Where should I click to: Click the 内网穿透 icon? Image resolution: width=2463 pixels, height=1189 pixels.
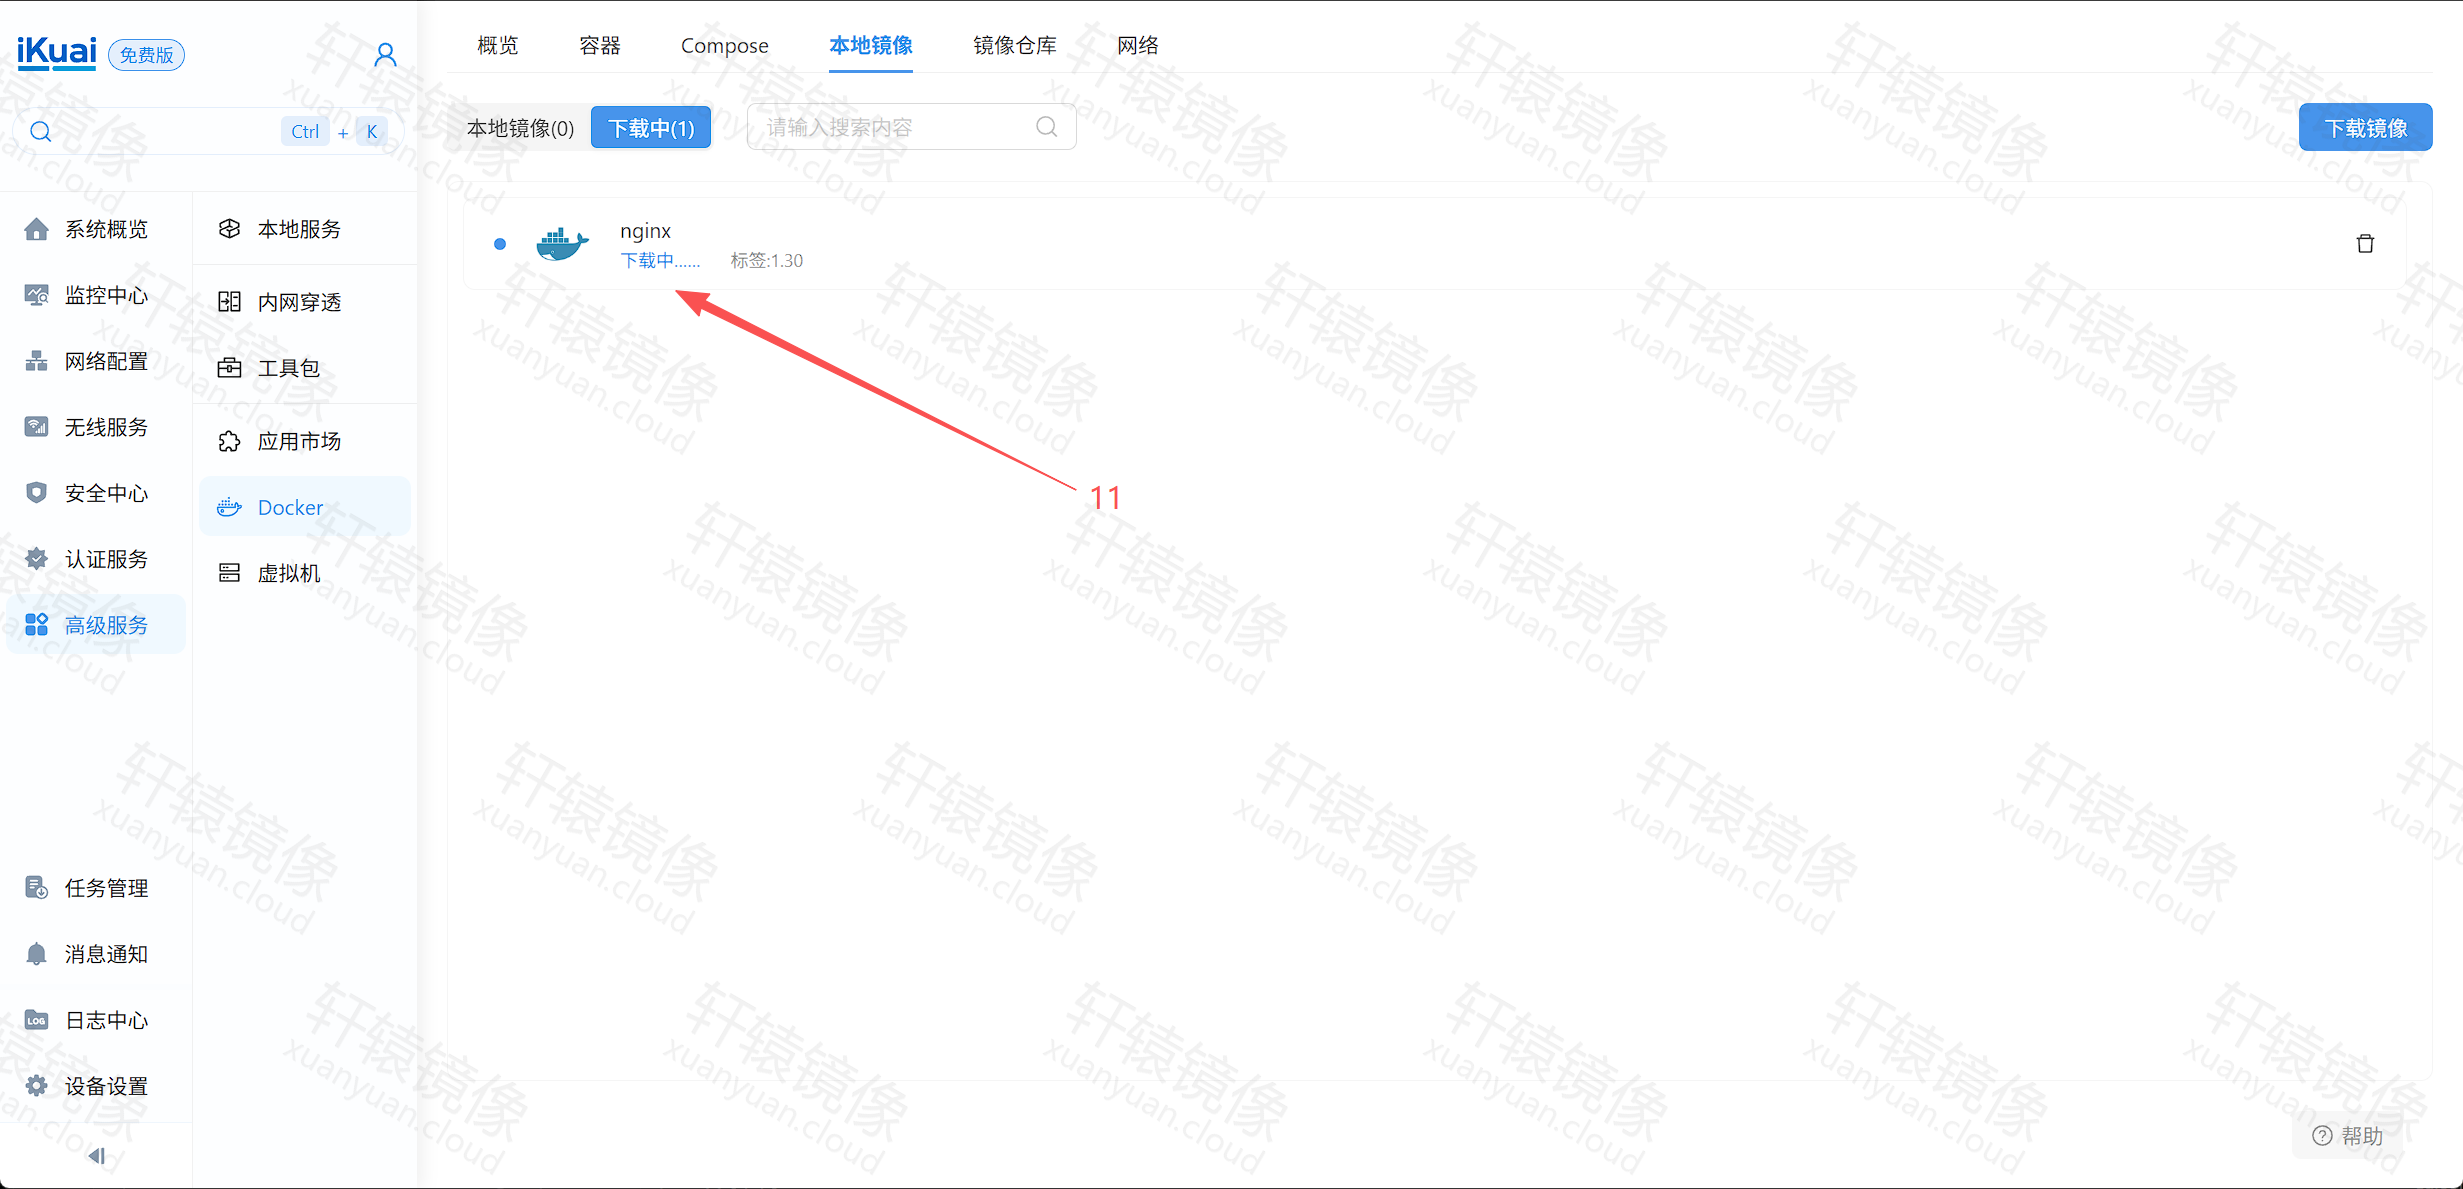point(229,302)
